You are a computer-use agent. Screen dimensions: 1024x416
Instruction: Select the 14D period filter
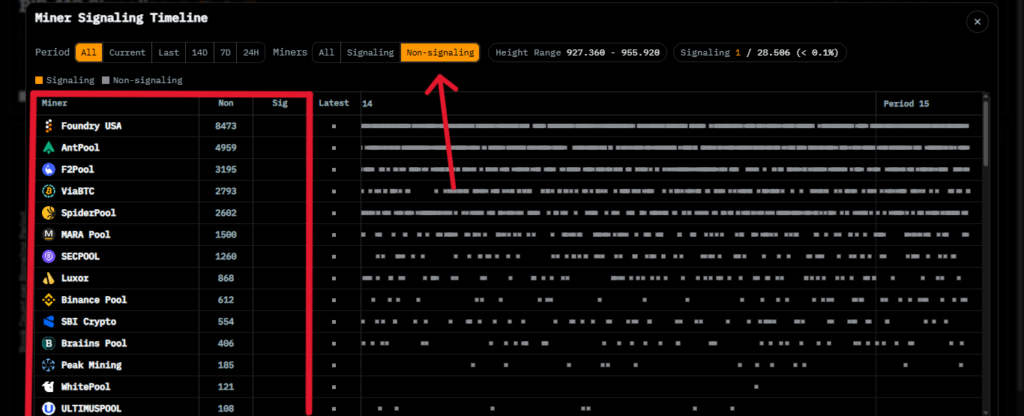(198, 53)
